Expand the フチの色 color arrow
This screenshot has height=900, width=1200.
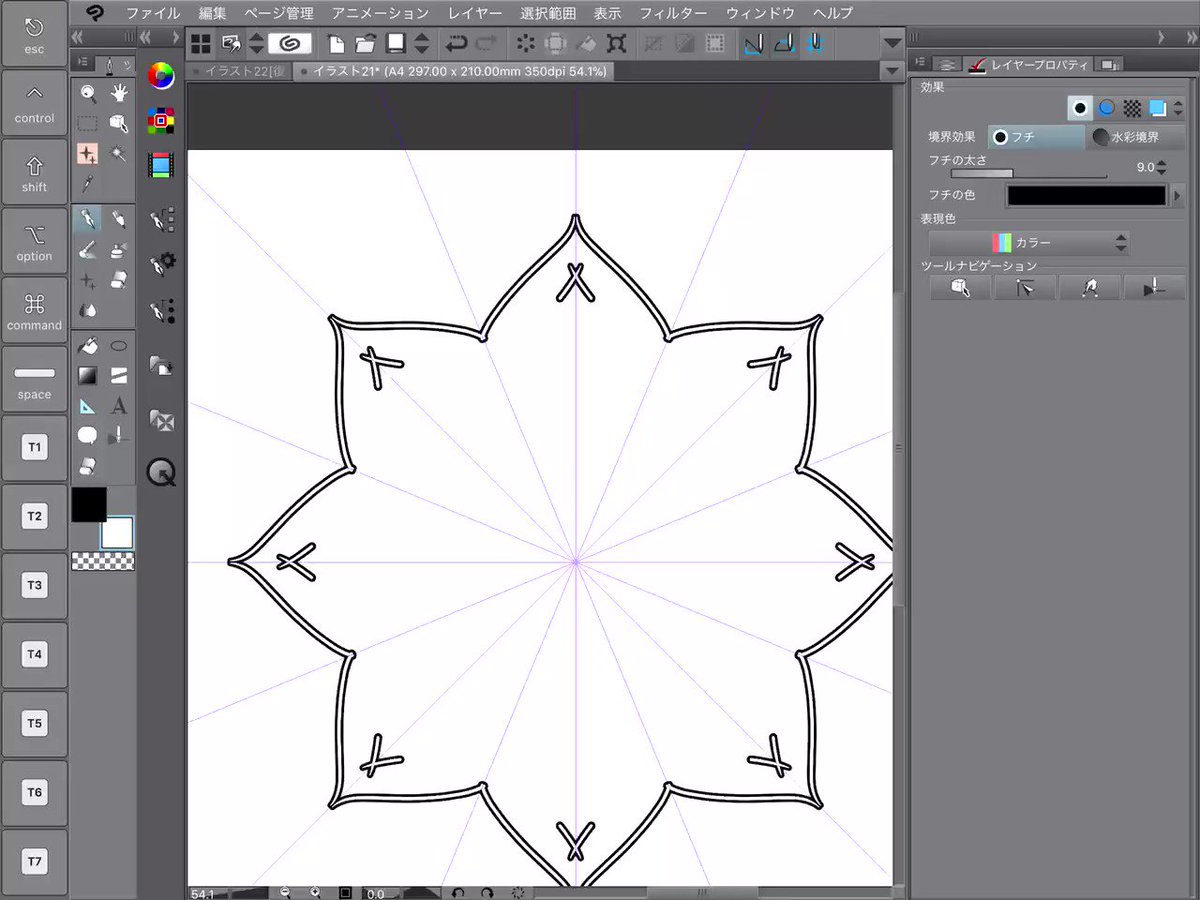coord(1178,196)
